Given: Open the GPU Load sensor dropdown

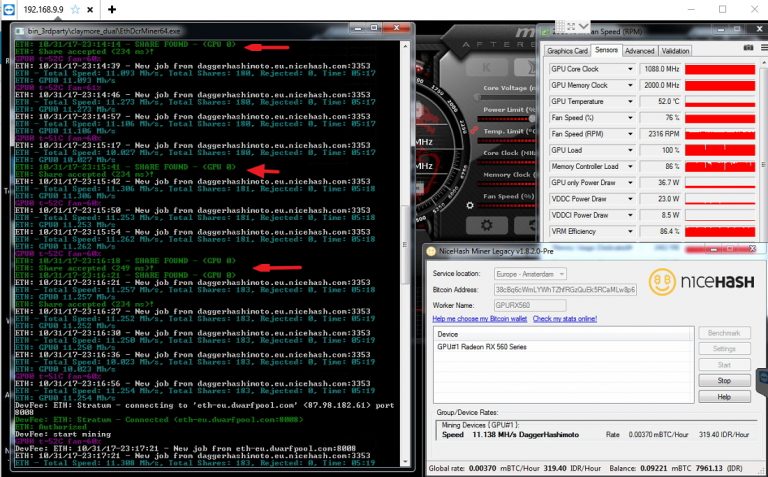Looking at the screenshot, I should click(630, 150).
